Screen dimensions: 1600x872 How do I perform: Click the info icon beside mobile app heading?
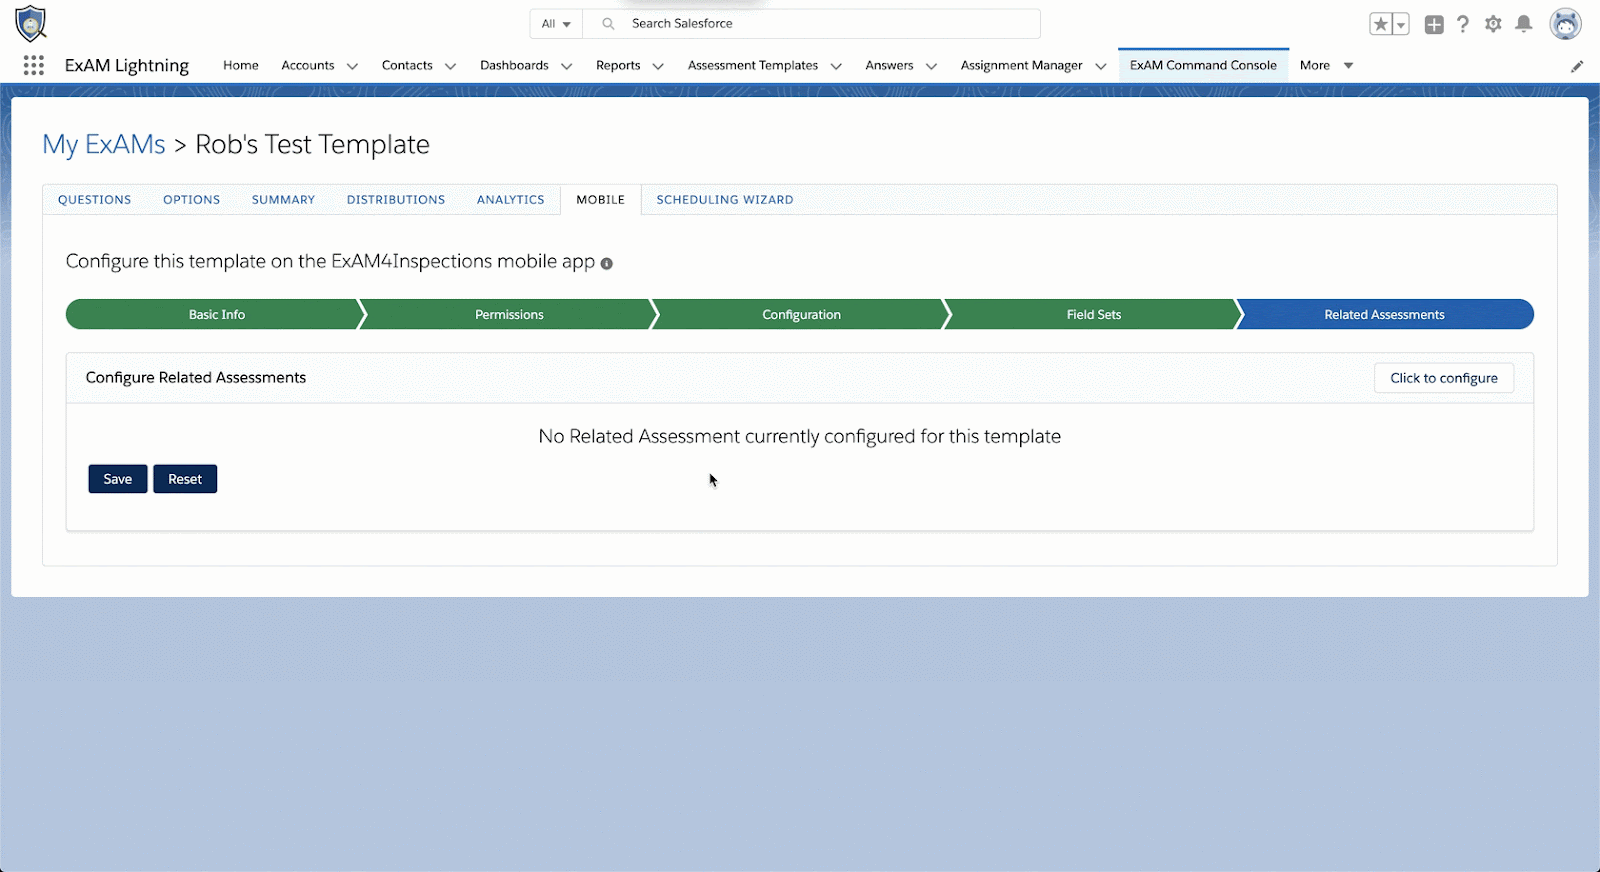[606, 263]
